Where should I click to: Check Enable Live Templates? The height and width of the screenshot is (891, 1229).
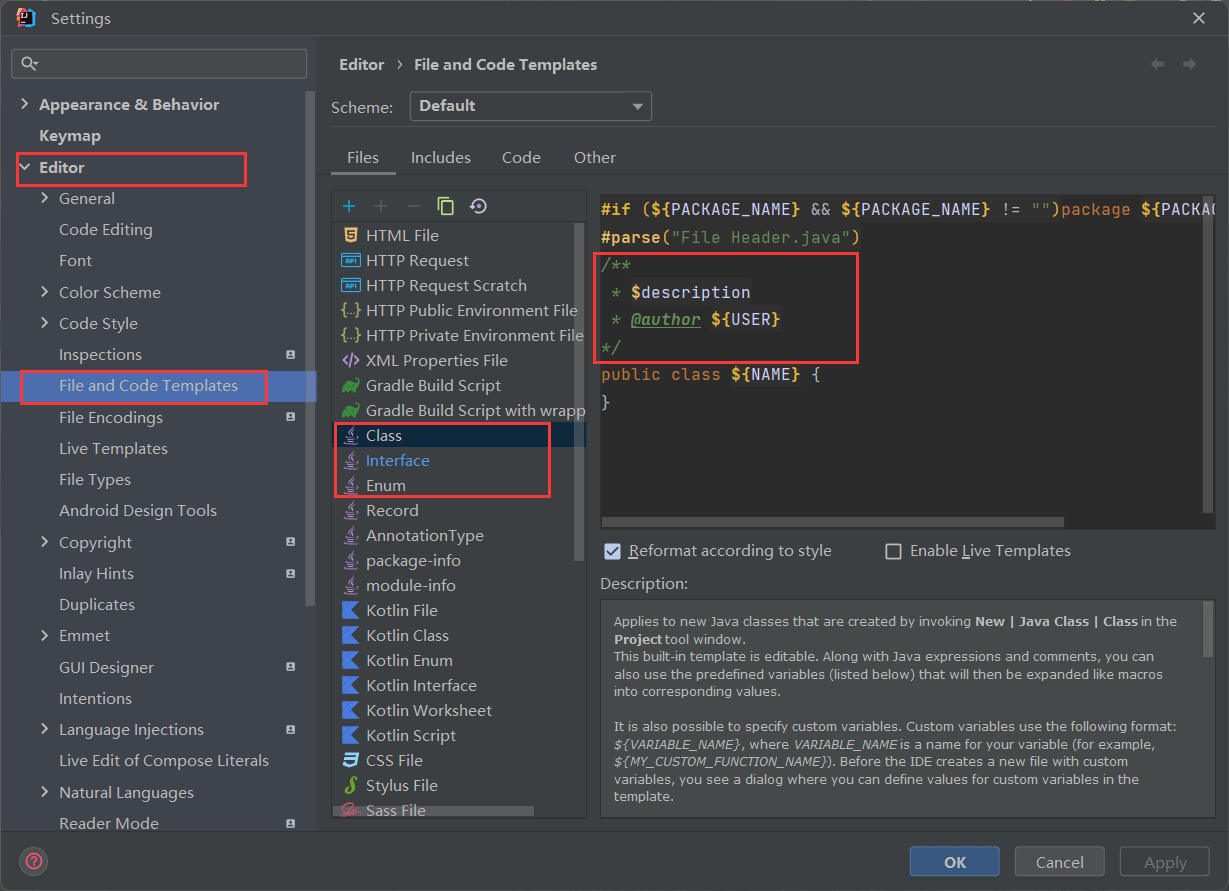click(893, 551)
